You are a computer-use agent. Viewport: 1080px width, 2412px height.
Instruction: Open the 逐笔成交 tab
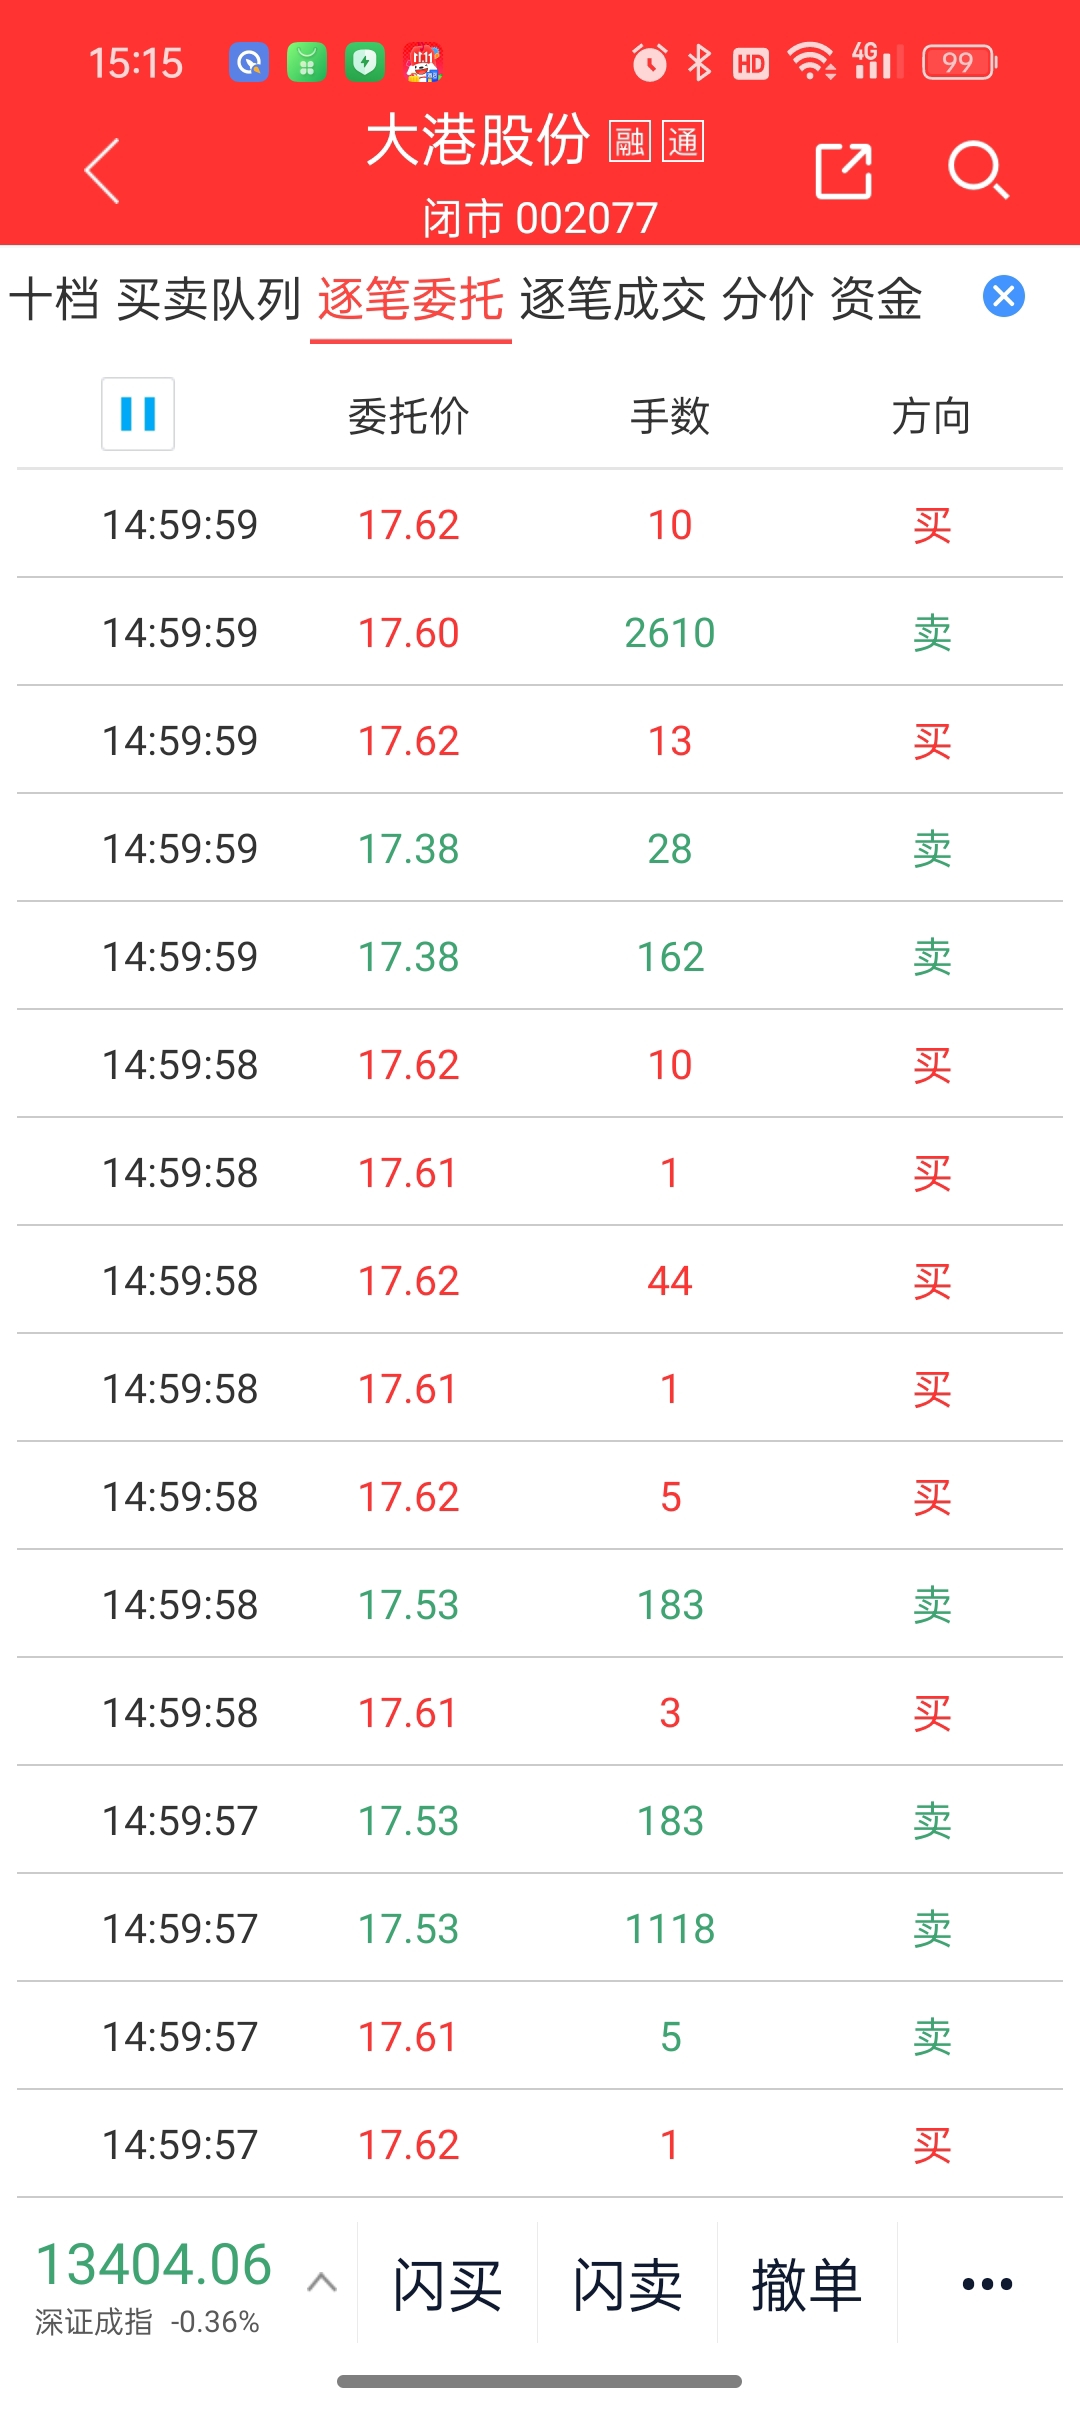coord(612,299)
